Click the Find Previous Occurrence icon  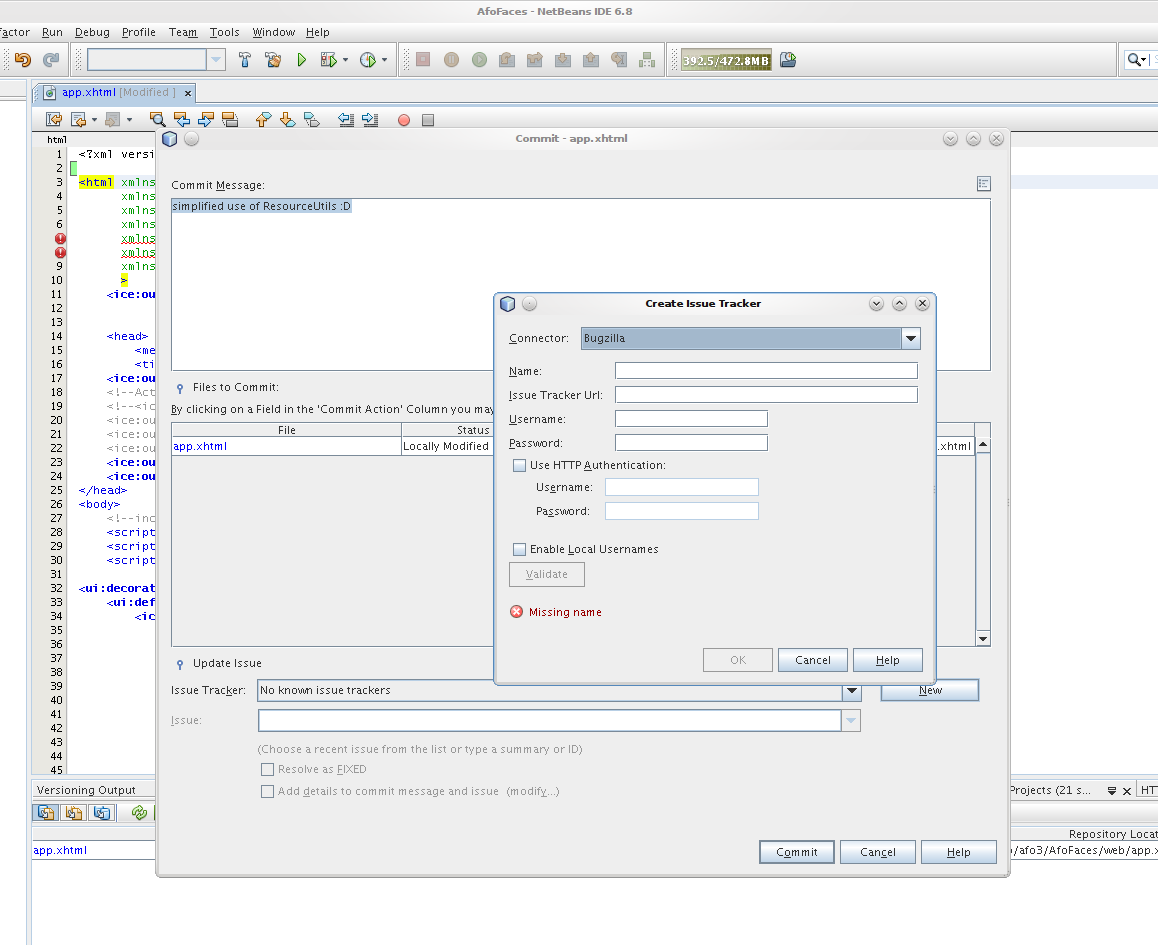point(182,120)
